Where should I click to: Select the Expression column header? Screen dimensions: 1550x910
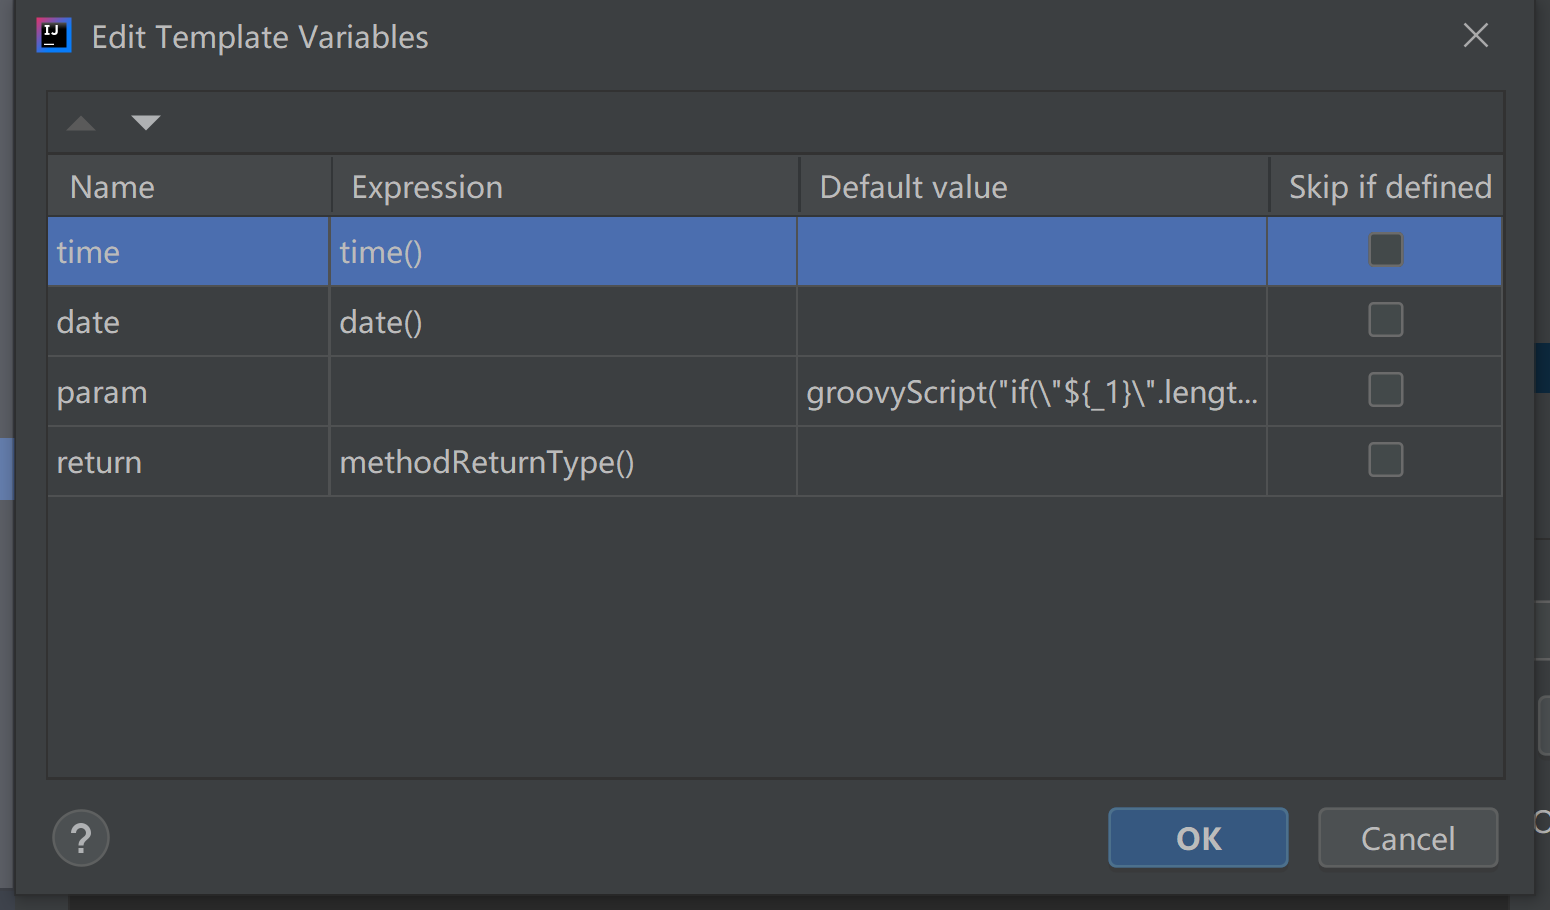pos(565,186)
